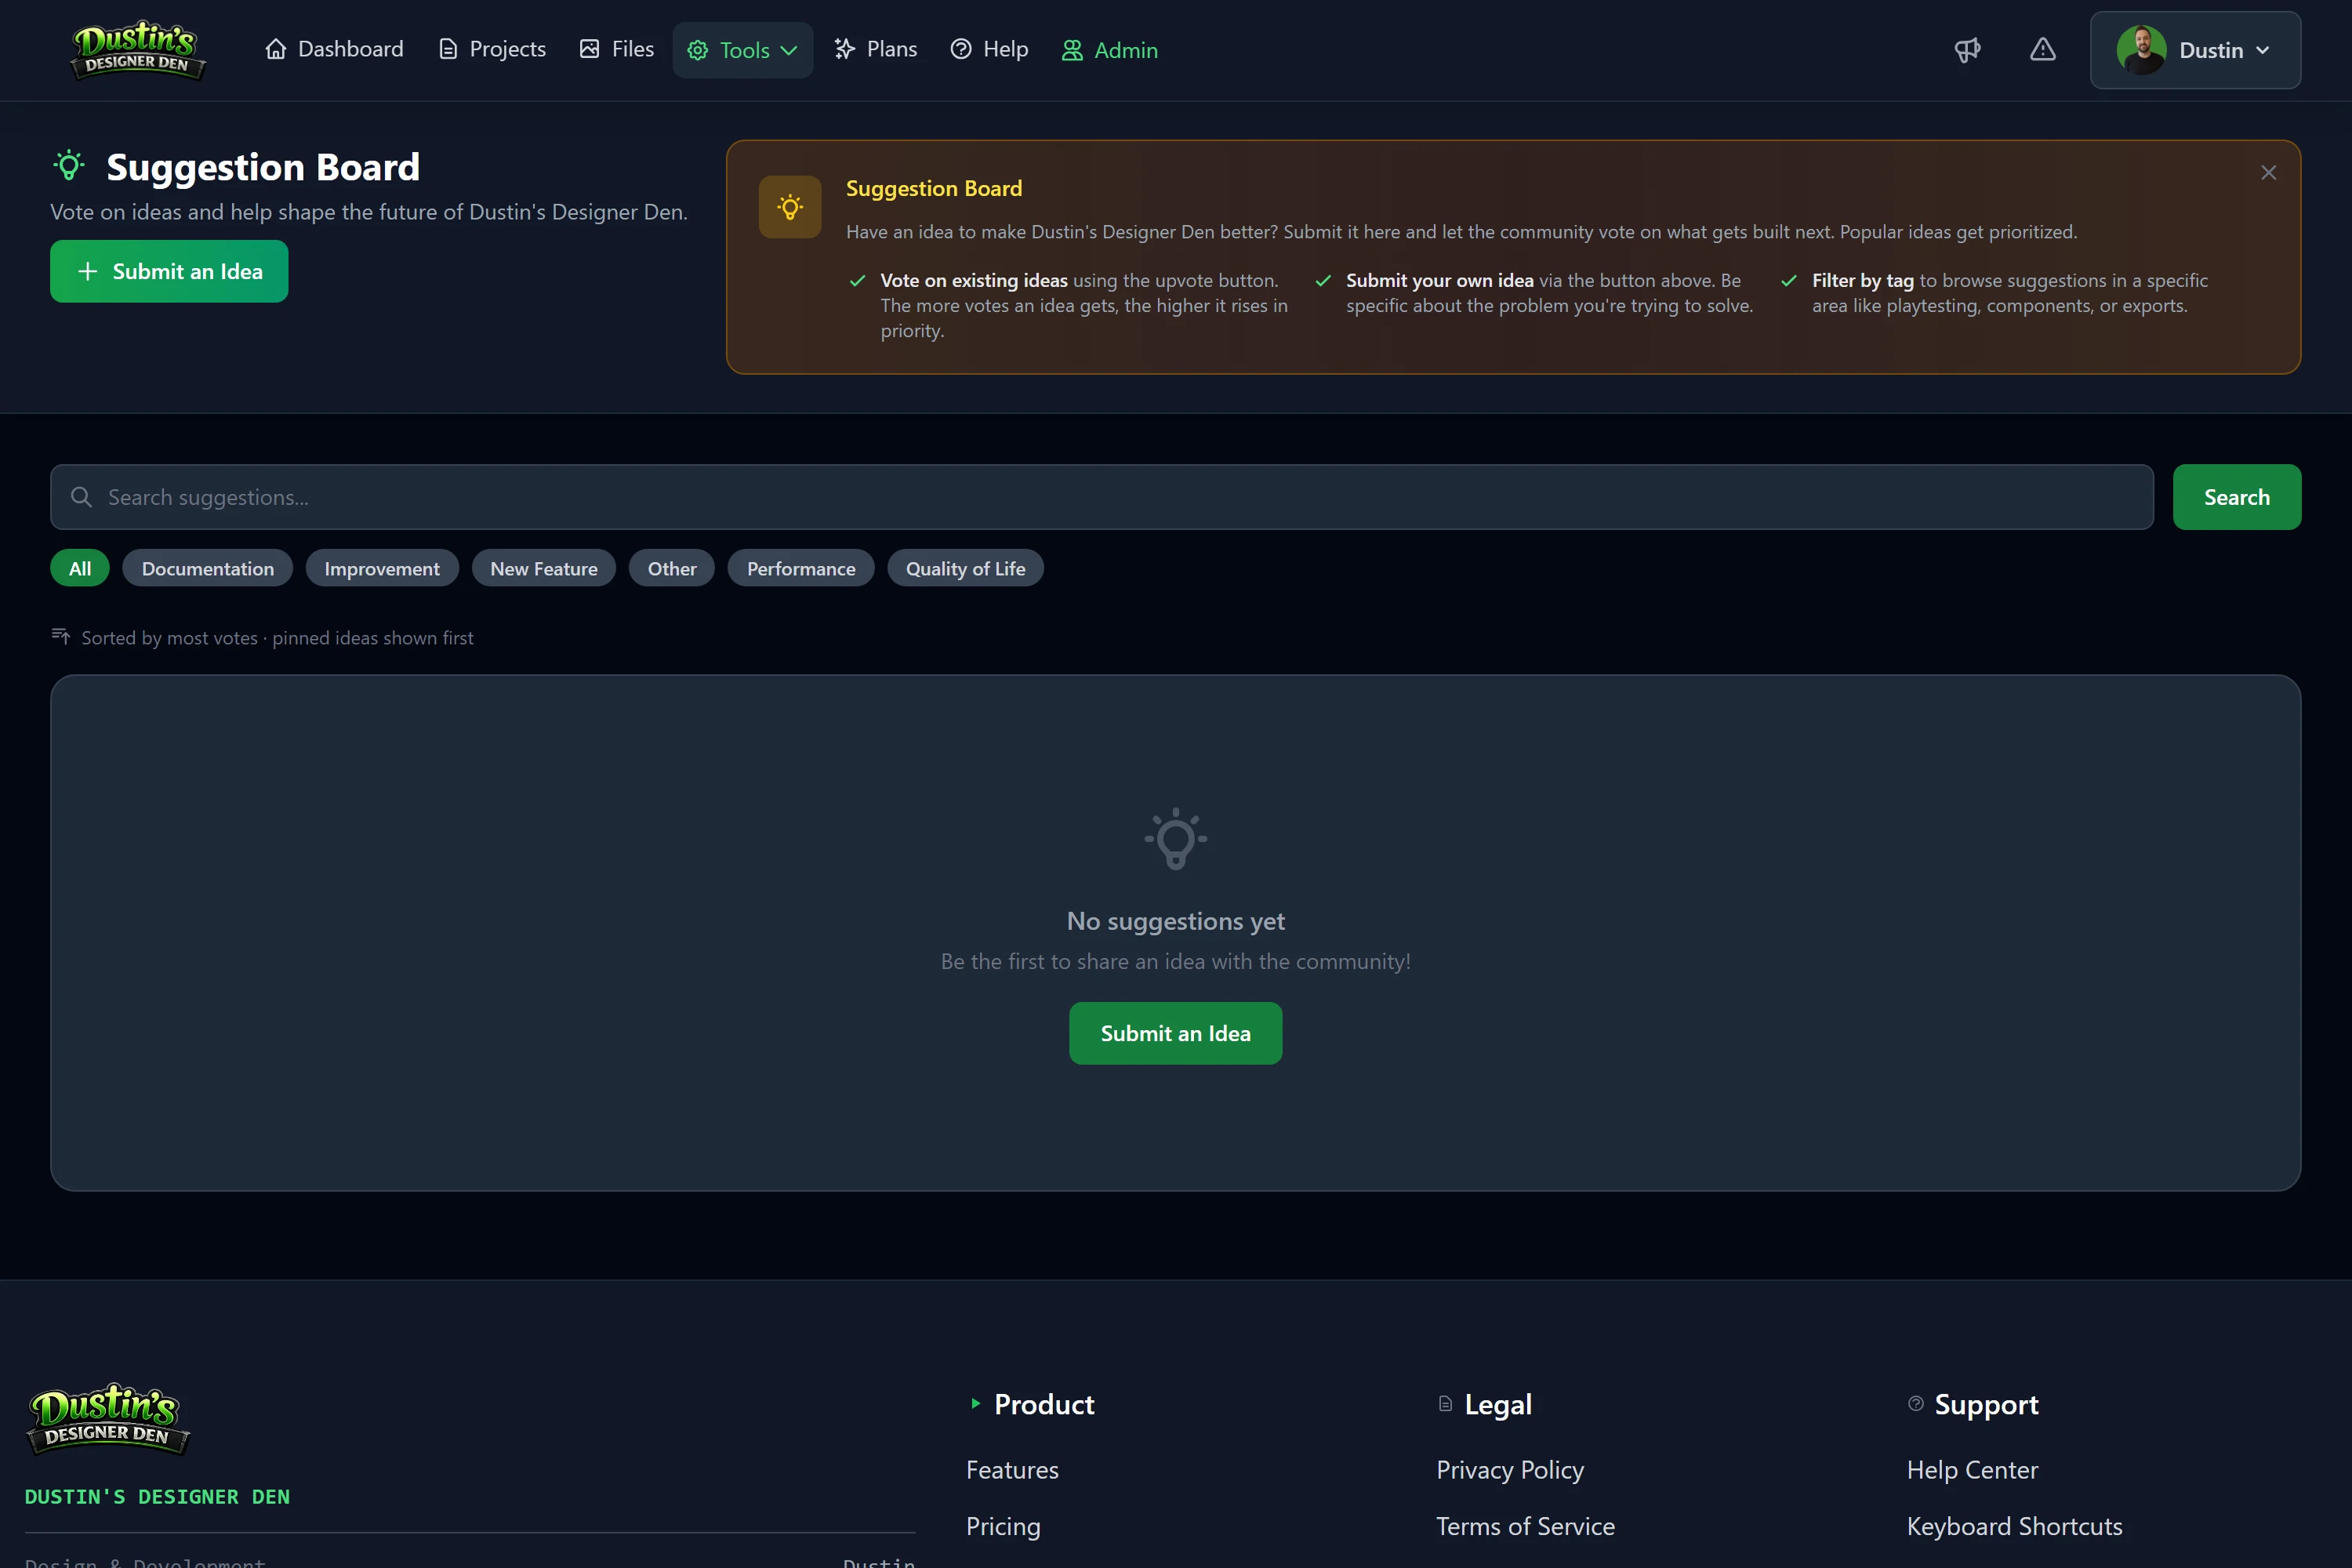Open the Help Center link
This screenshot has height=1568, width=2352.
tap(1972, 1470)
